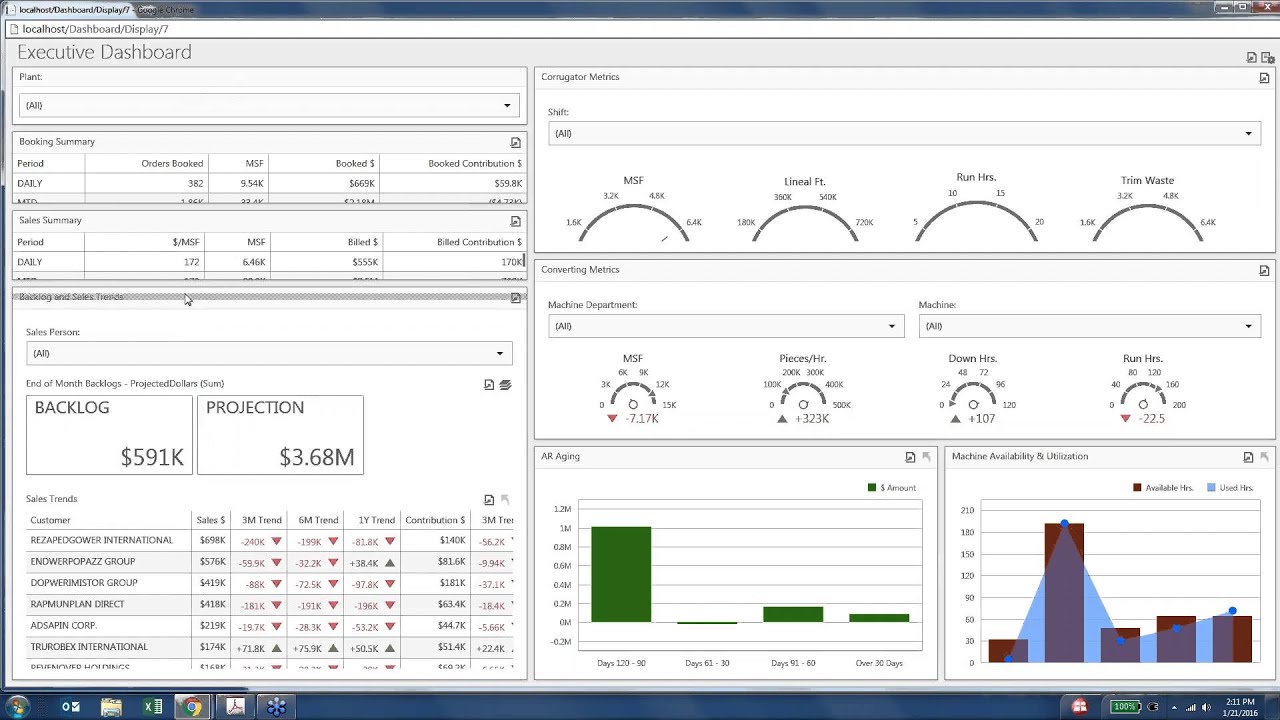The height and width of the screenshot is (720, 1280).
Task: Export the Converting Metrics panel
Action: 1264,271
